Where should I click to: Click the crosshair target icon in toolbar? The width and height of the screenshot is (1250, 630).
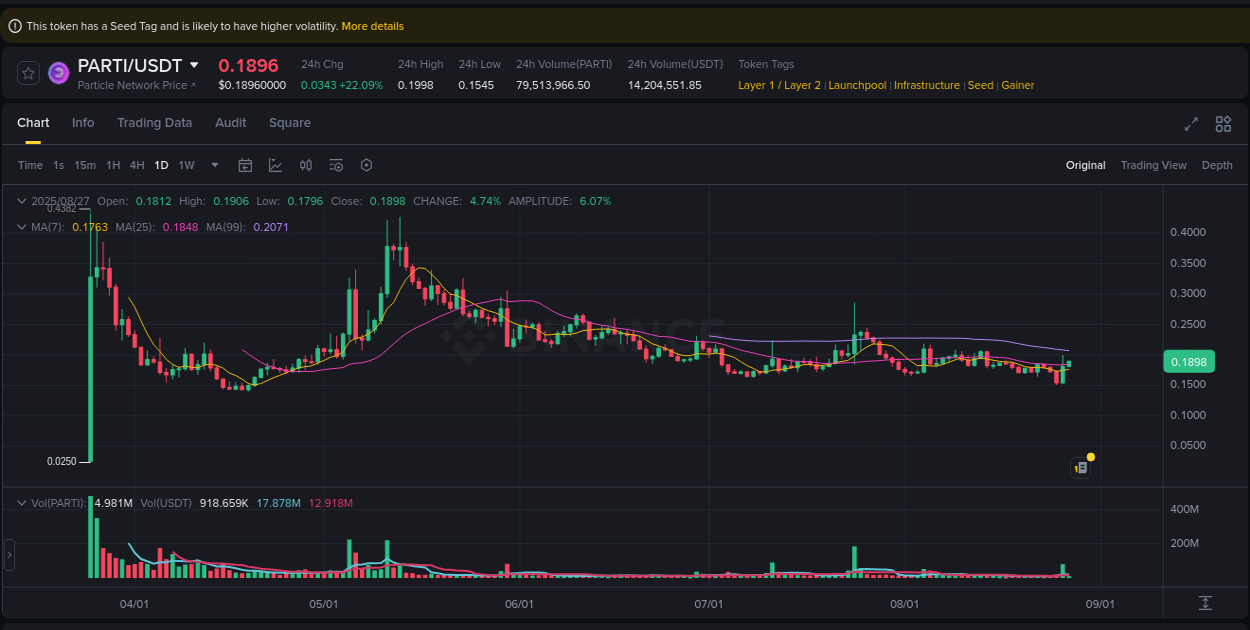[x=366, y=165]
